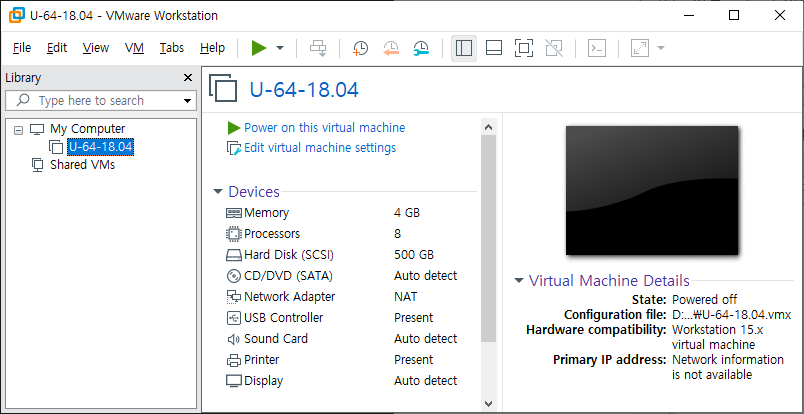Viewport: 804px width, 414px height.
Task: Click the U-64-18.04 tab icon
Action: 224,88
